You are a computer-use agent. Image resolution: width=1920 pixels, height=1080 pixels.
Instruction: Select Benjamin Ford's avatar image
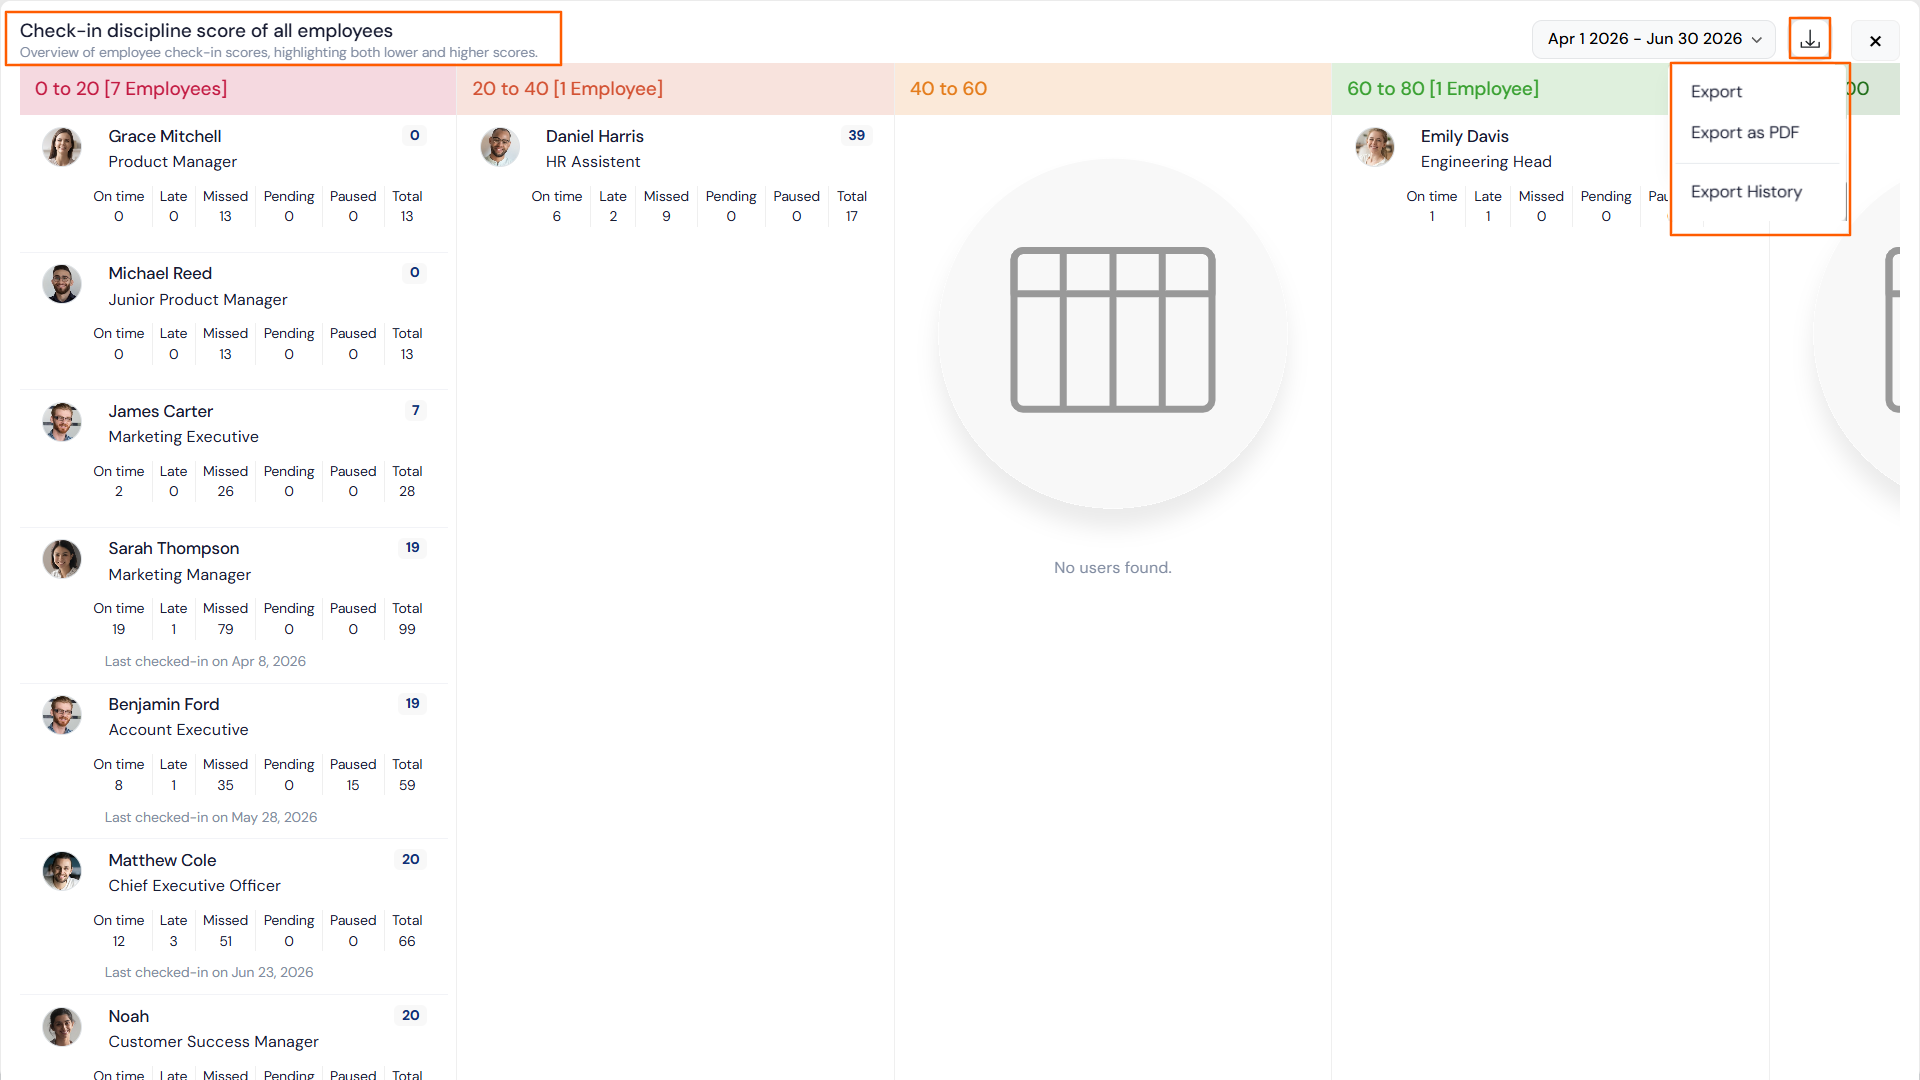pos(62,715)
